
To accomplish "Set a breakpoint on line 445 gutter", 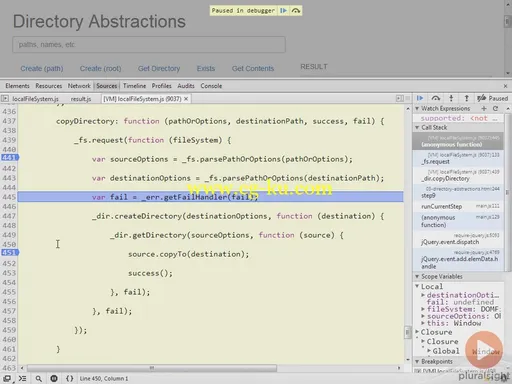I will [x=9, y=197].
